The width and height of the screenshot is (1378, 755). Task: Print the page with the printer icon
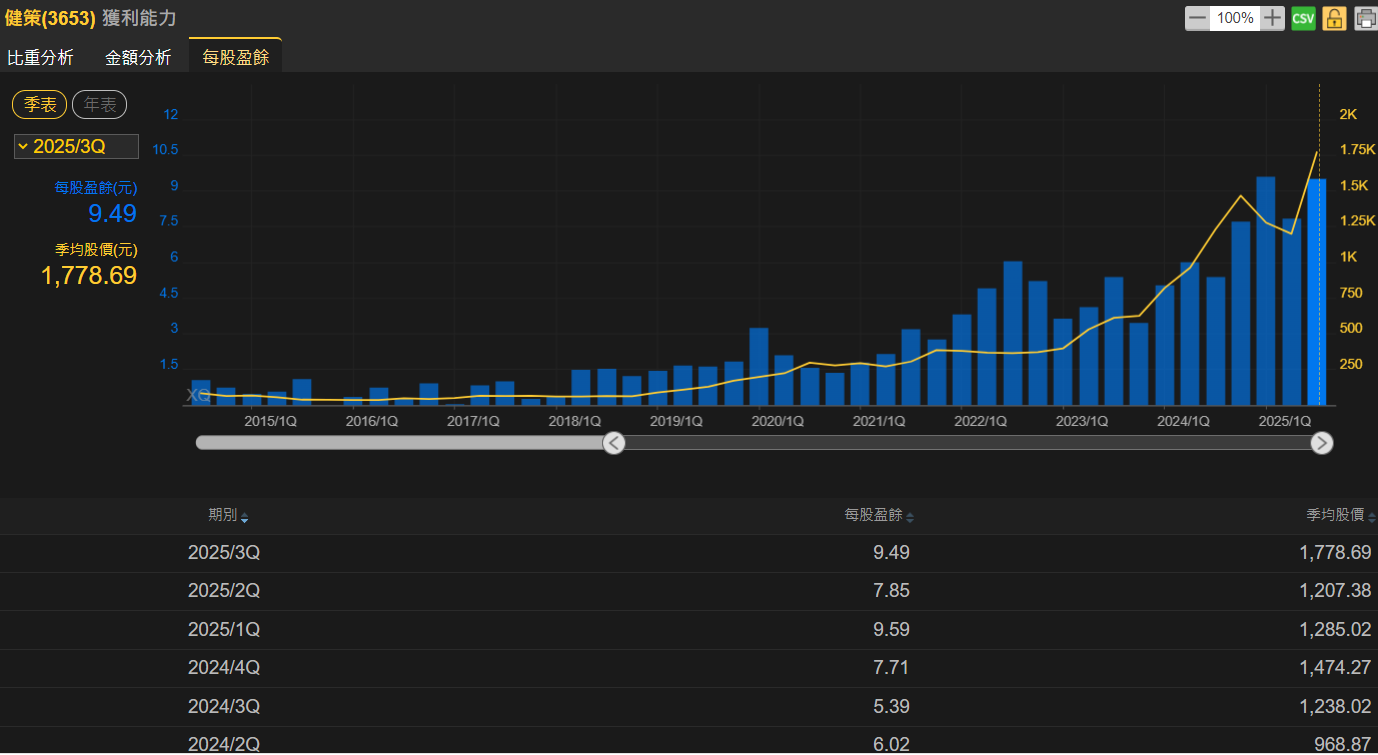1365,18
